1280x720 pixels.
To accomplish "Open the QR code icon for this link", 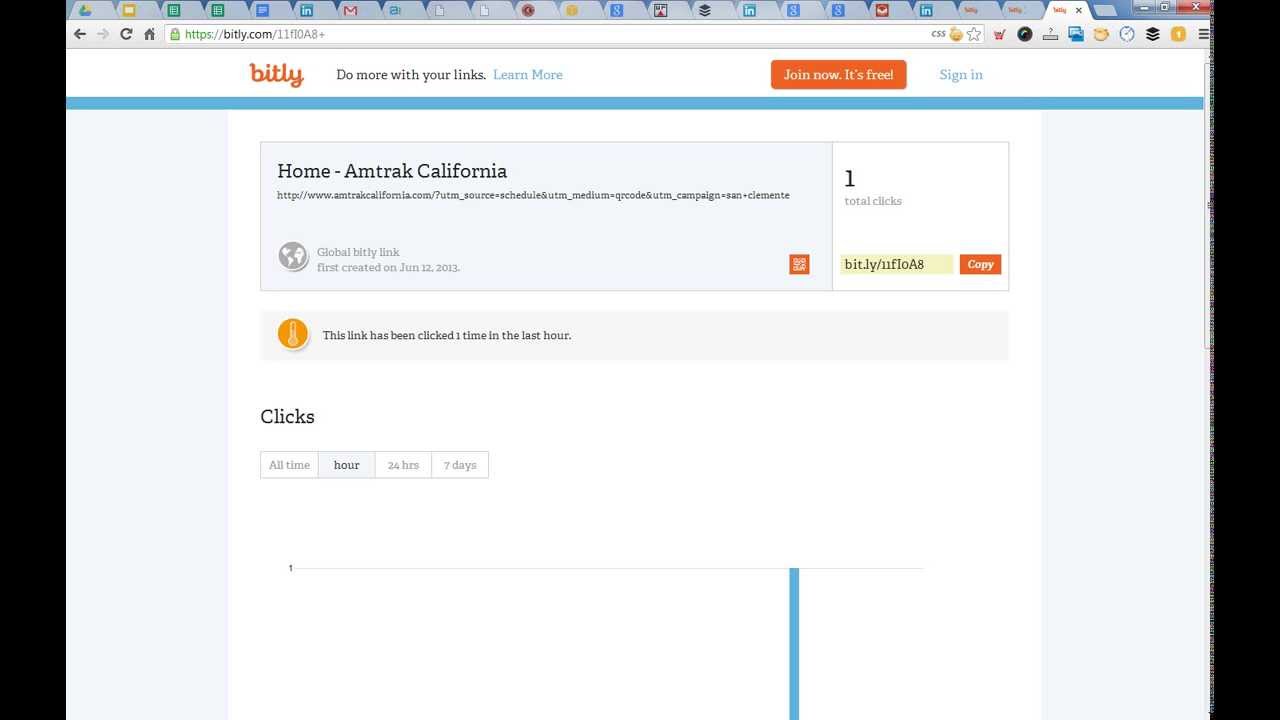I will click(x=799, y=264).
